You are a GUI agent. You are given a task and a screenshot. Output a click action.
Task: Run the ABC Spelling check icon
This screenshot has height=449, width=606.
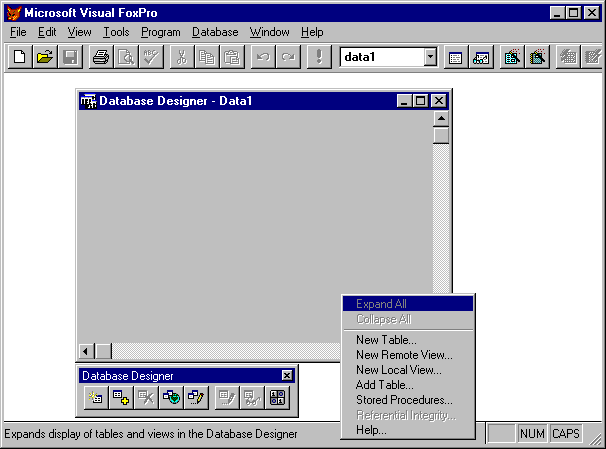[x=151, y=57]
